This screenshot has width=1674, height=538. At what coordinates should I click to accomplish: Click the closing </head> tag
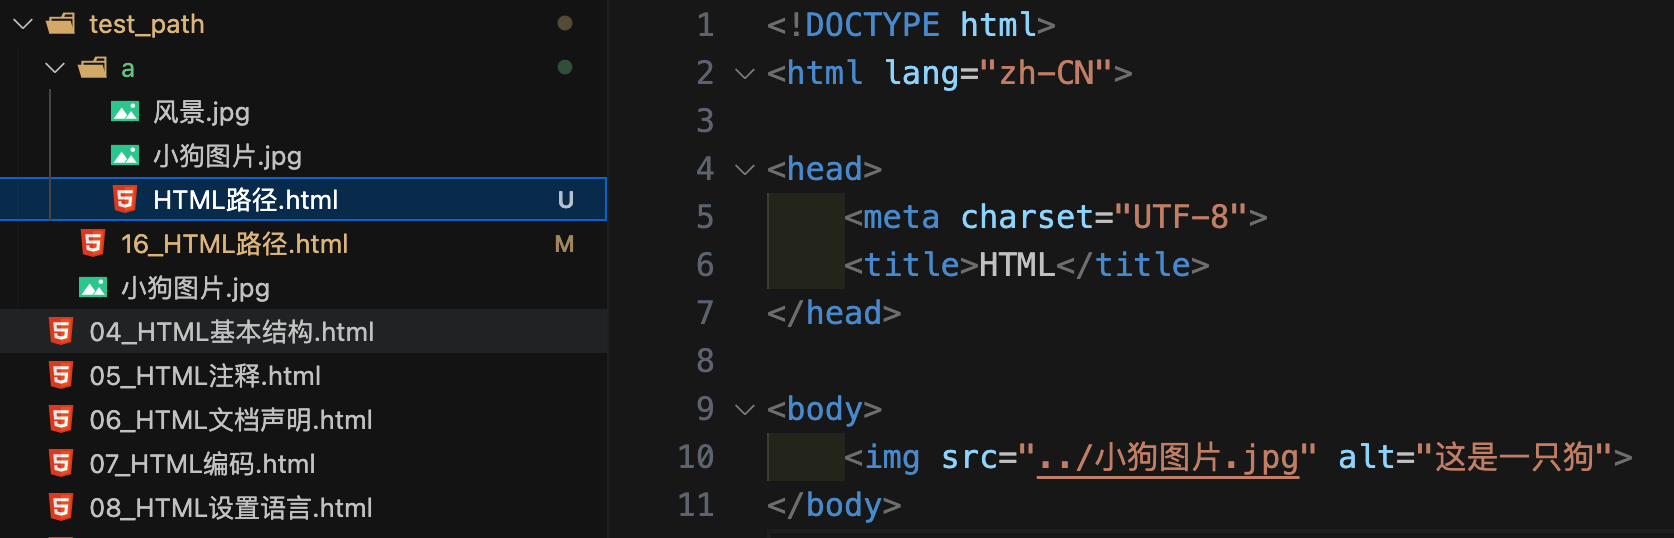pos(834,313)
